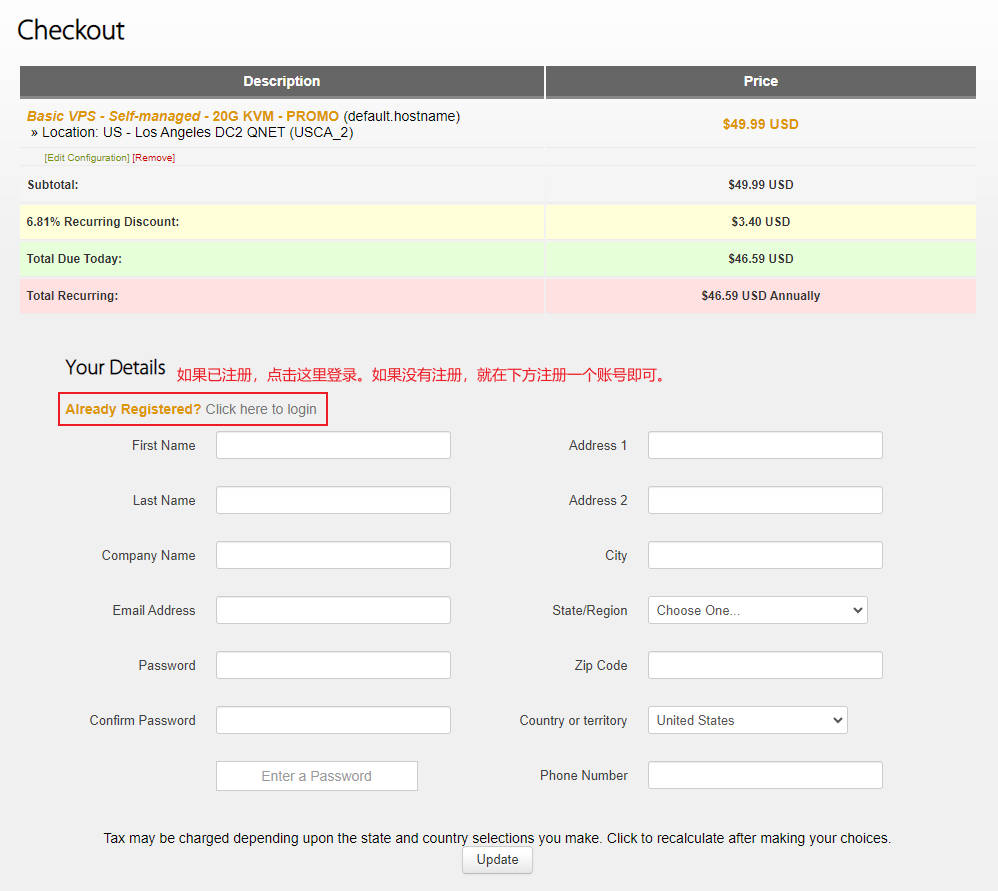
Task: Open the Country or territory dropdown
Action: (x=747, y=720)
